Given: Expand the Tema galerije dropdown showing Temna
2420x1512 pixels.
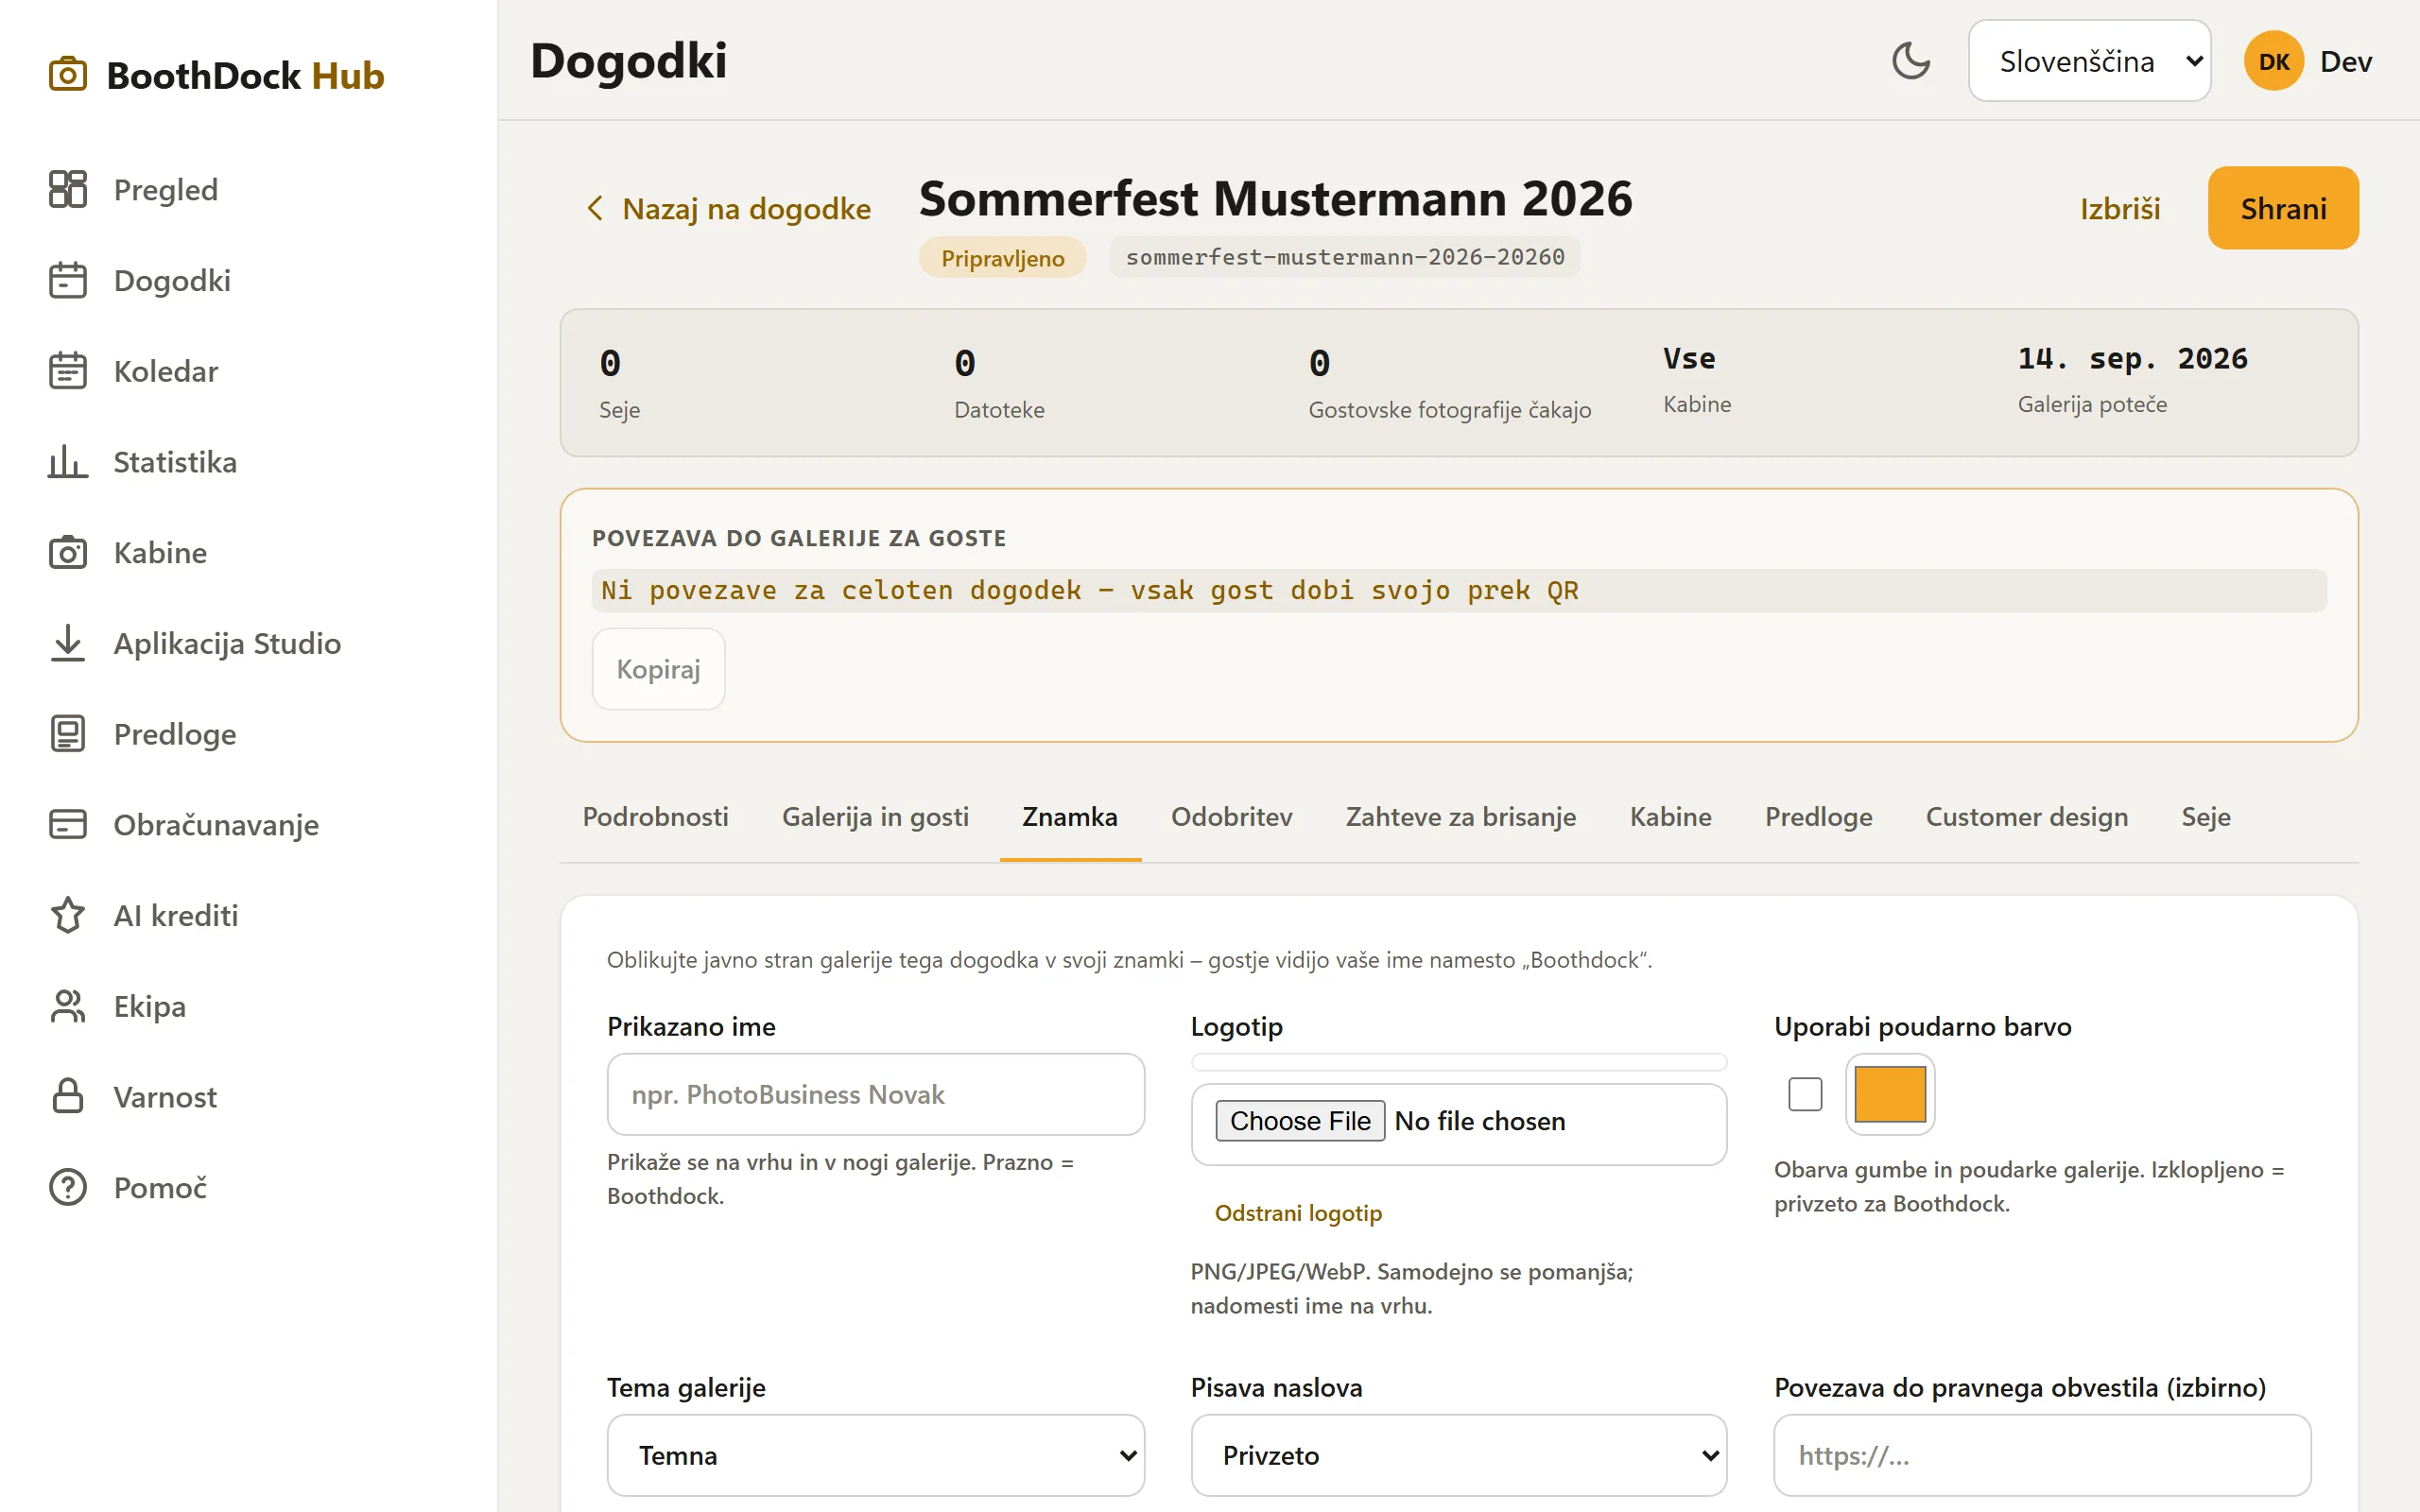Looking at the screenshot, I should tap(876, 1455).
